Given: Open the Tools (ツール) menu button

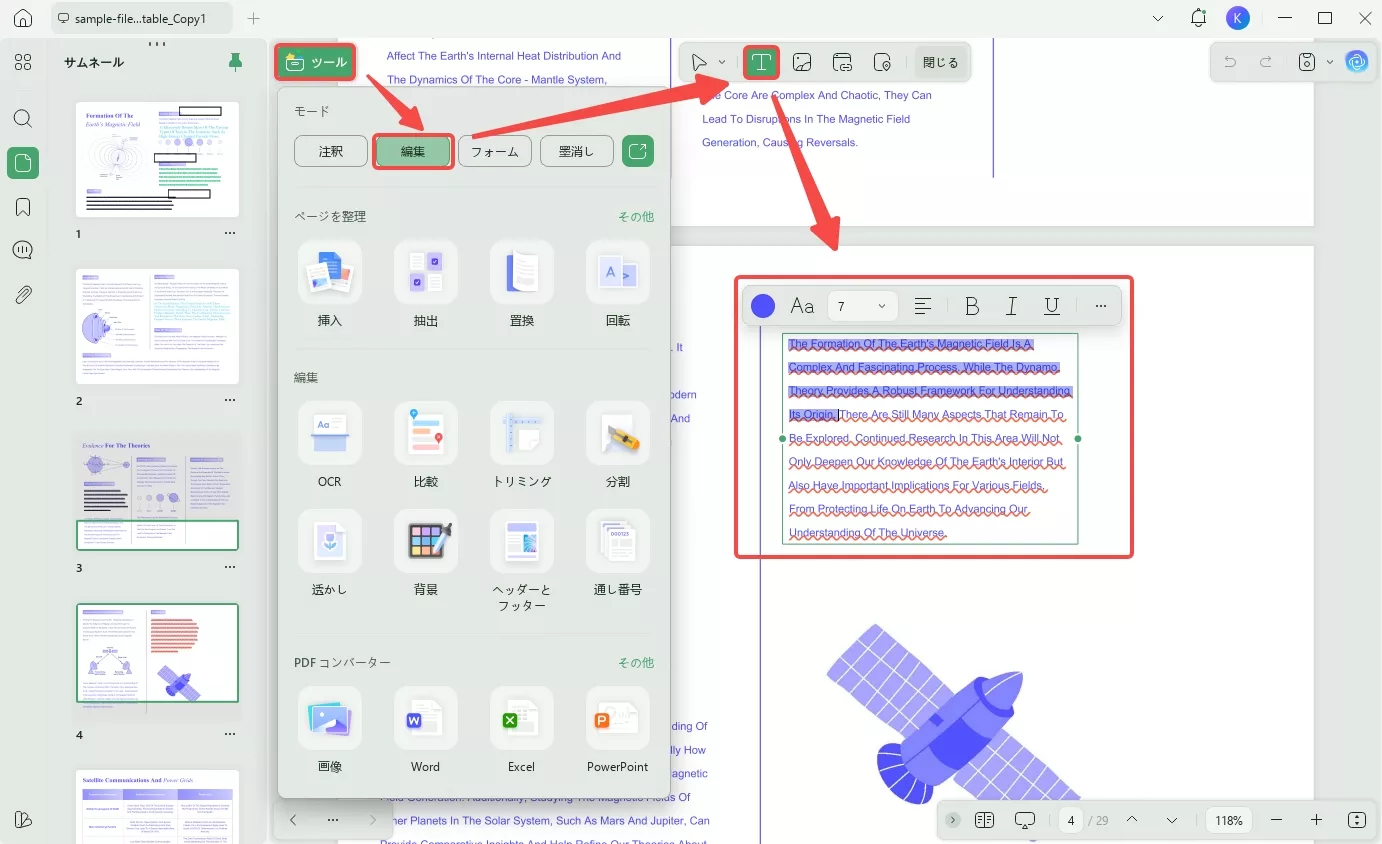Looking at the screenshot, I should coord(315,63).
